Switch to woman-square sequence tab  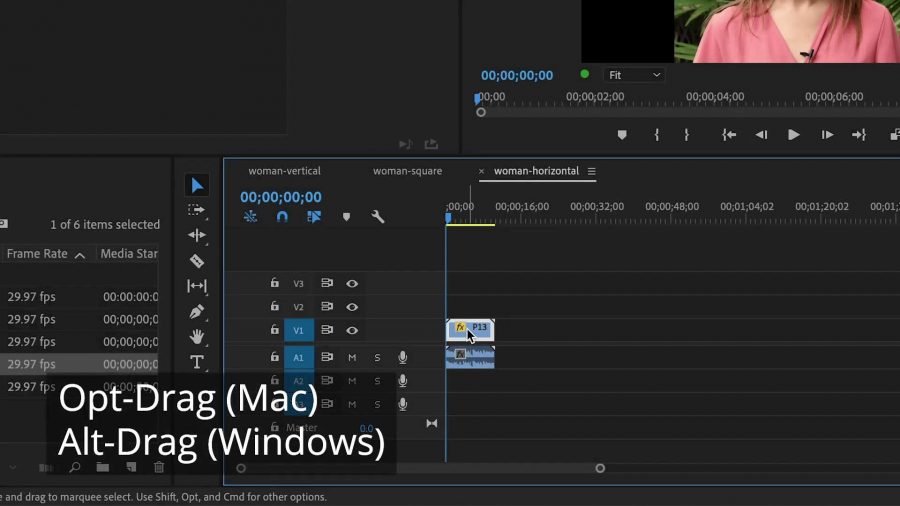(x=408, y=171)
